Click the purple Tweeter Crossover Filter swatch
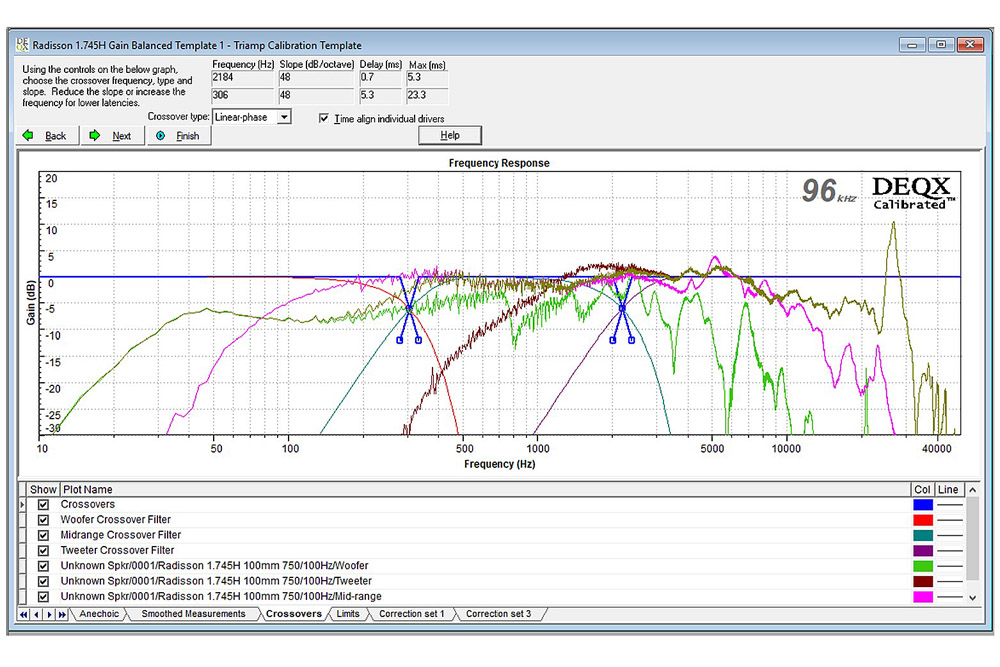This screenshot has height=667, width=1000. [x=923, y=550]
